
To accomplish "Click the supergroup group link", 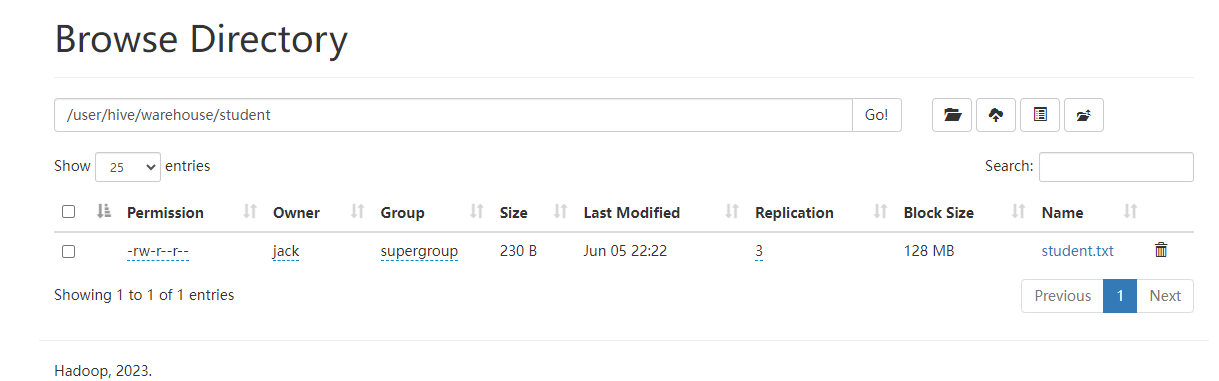I will click(419, 251).
